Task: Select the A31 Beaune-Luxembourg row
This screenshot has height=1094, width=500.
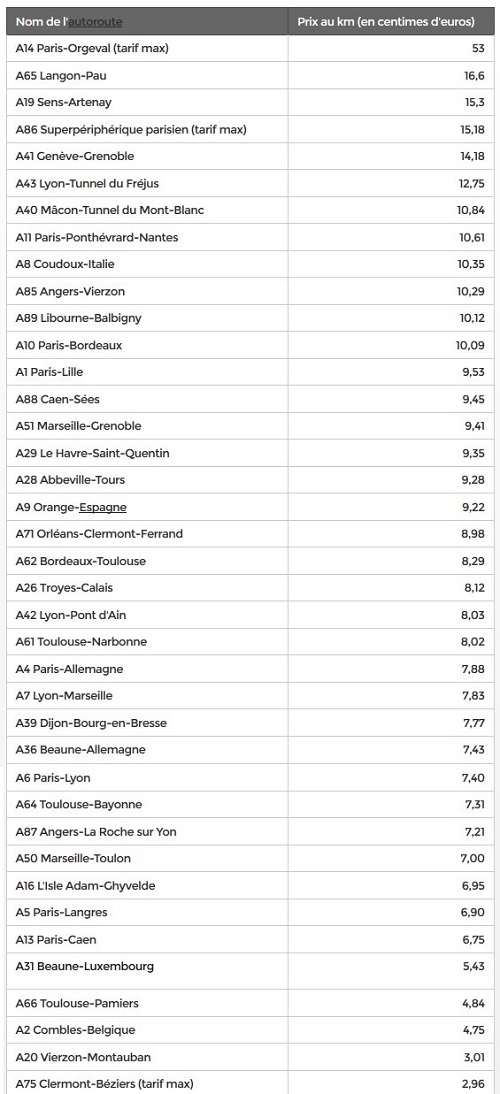Action: click(250, 971)
